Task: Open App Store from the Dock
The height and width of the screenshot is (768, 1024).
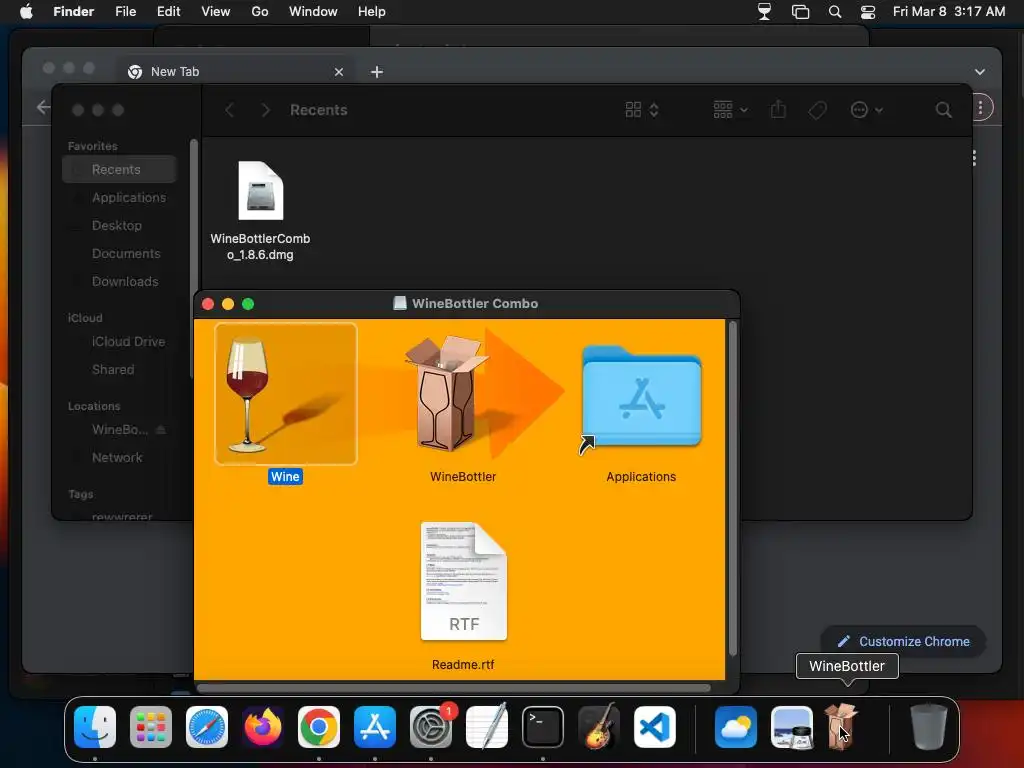Action: coord(375,727)
